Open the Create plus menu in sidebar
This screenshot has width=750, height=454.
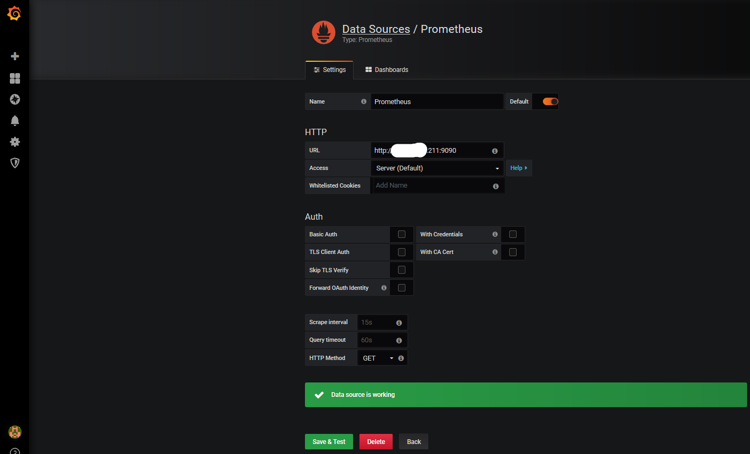point(15,56)
